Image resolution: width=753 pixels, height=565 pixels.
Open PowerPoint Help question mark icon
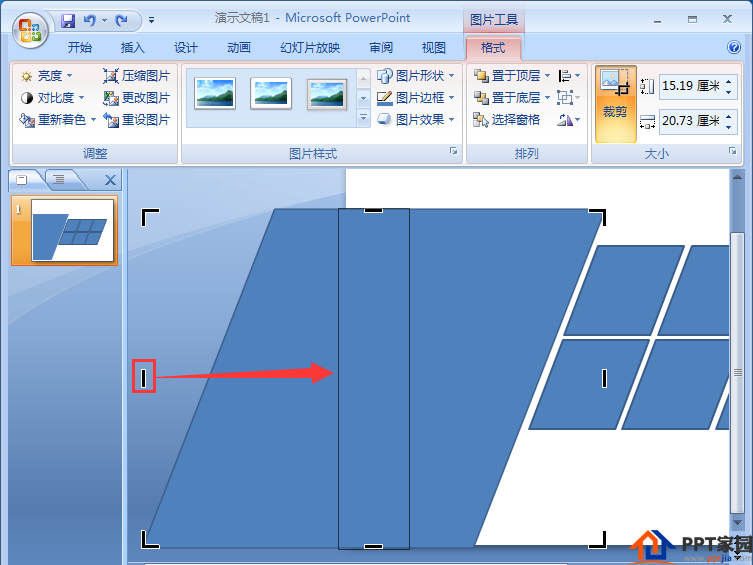click(733, 47)
